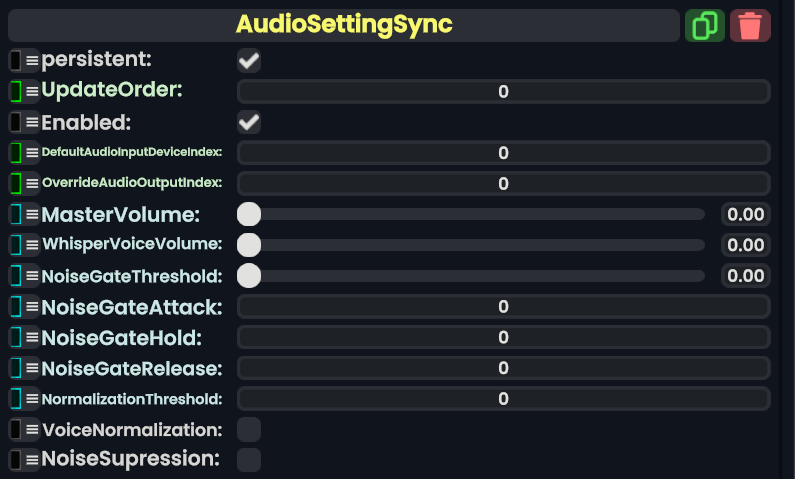Click the NoiseGateHold value field
795x479 pixels.
(503, 337)
